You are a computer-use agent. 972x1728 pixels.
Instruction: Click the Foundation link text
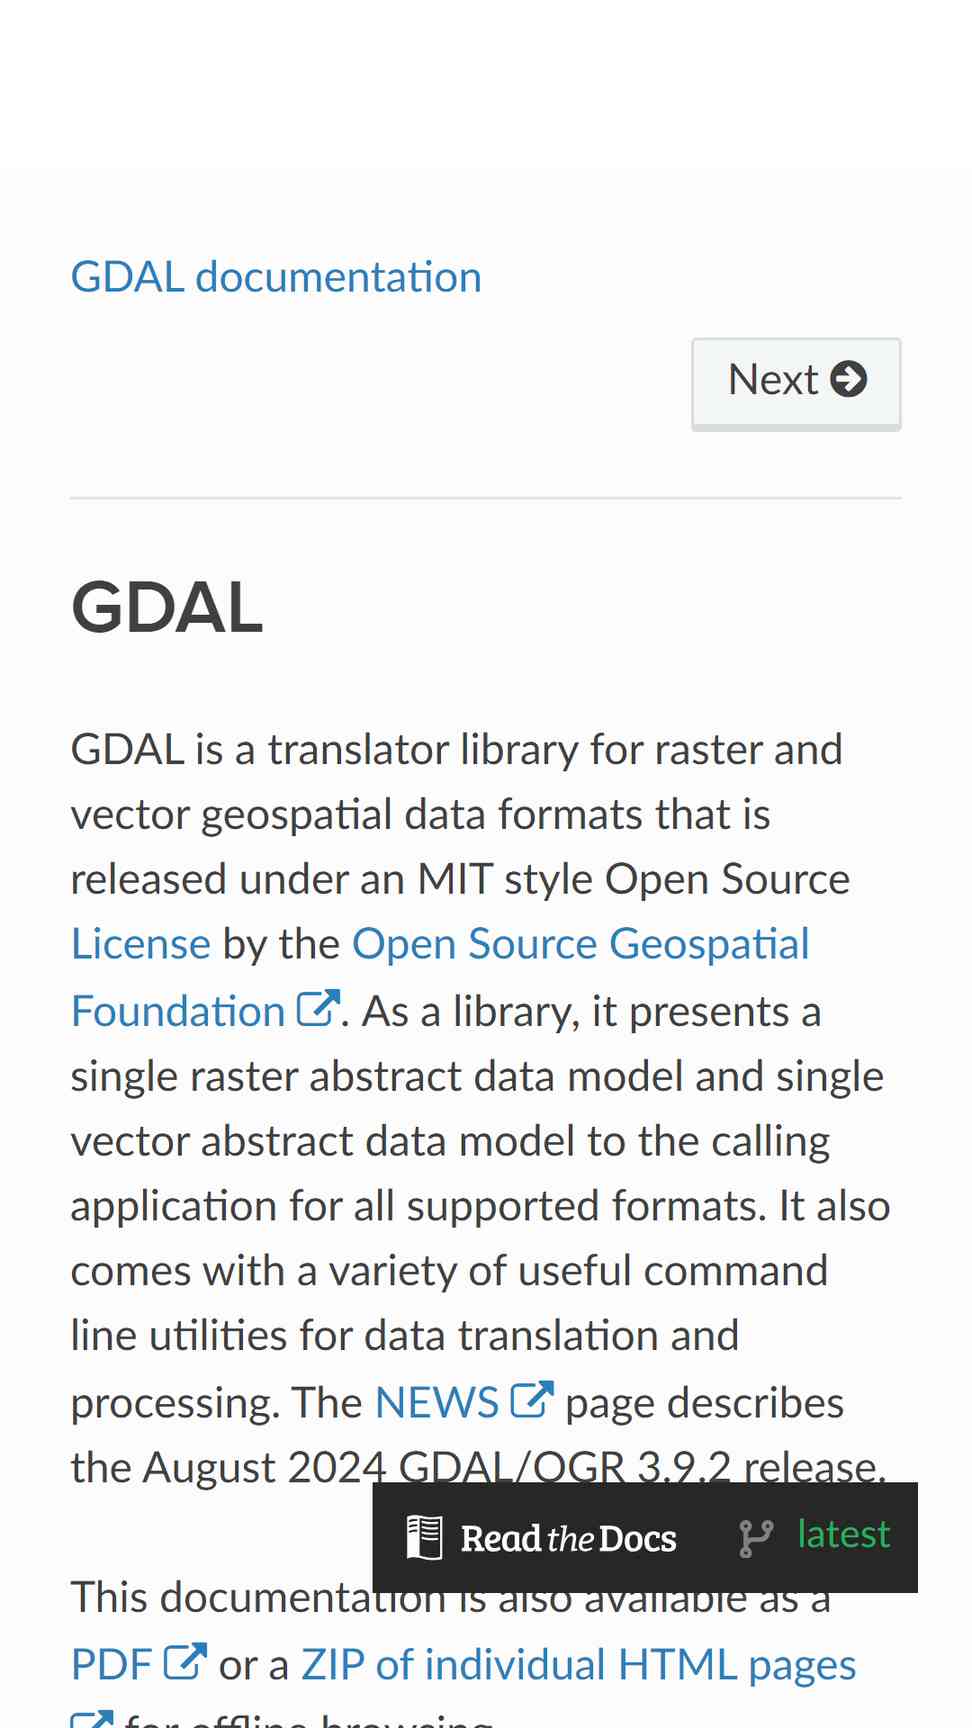click(178, 1011)
